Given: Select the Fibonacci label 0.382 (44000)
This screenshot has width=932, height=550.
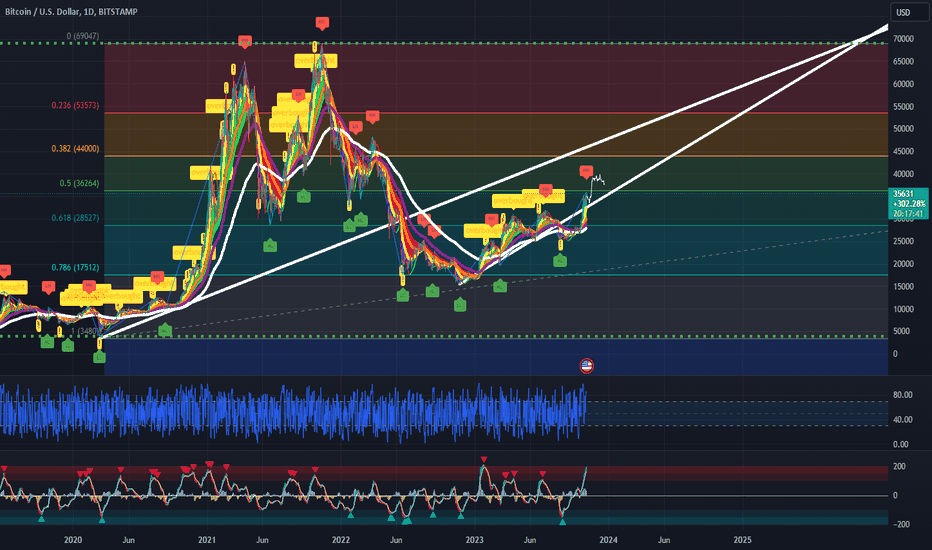Looking at the screenshot, I should click(75, 149).
